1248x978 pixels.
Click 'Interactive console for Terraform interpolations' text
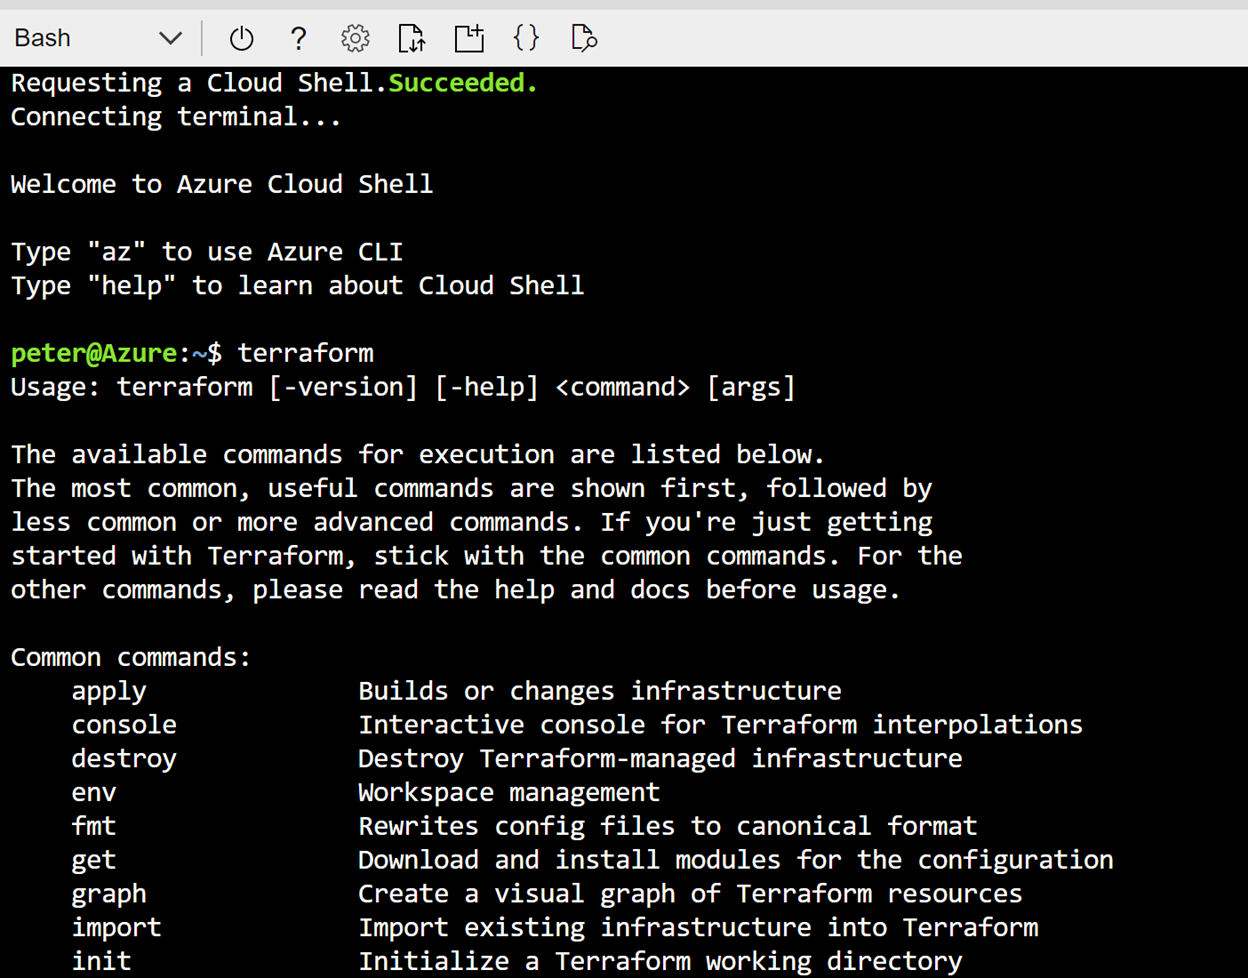[x=720, y=725]
